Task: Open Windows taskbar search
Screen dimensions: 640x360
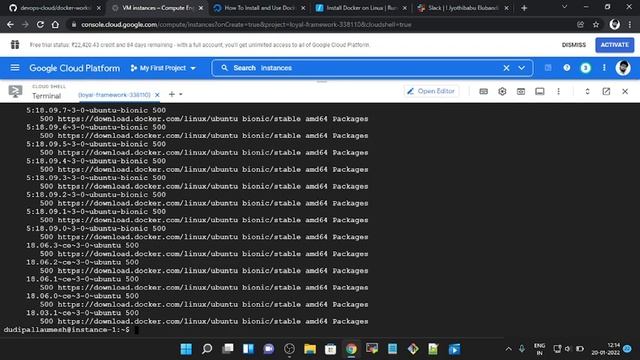Action: (x=207, y=349)
